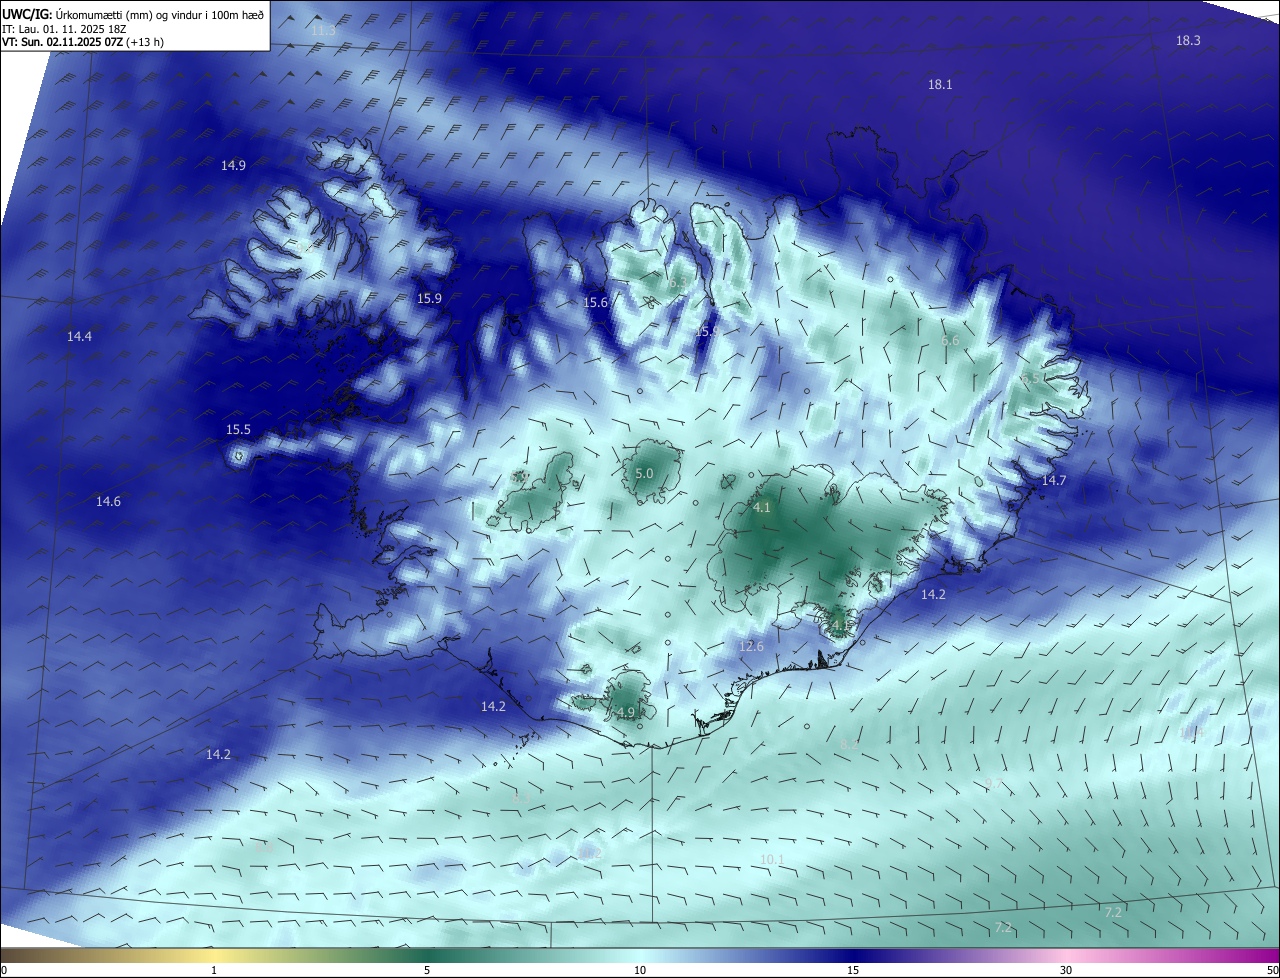
Task: Click the 1 tick on the color scale
Action: pyautogui.click(x=214, y=970)
